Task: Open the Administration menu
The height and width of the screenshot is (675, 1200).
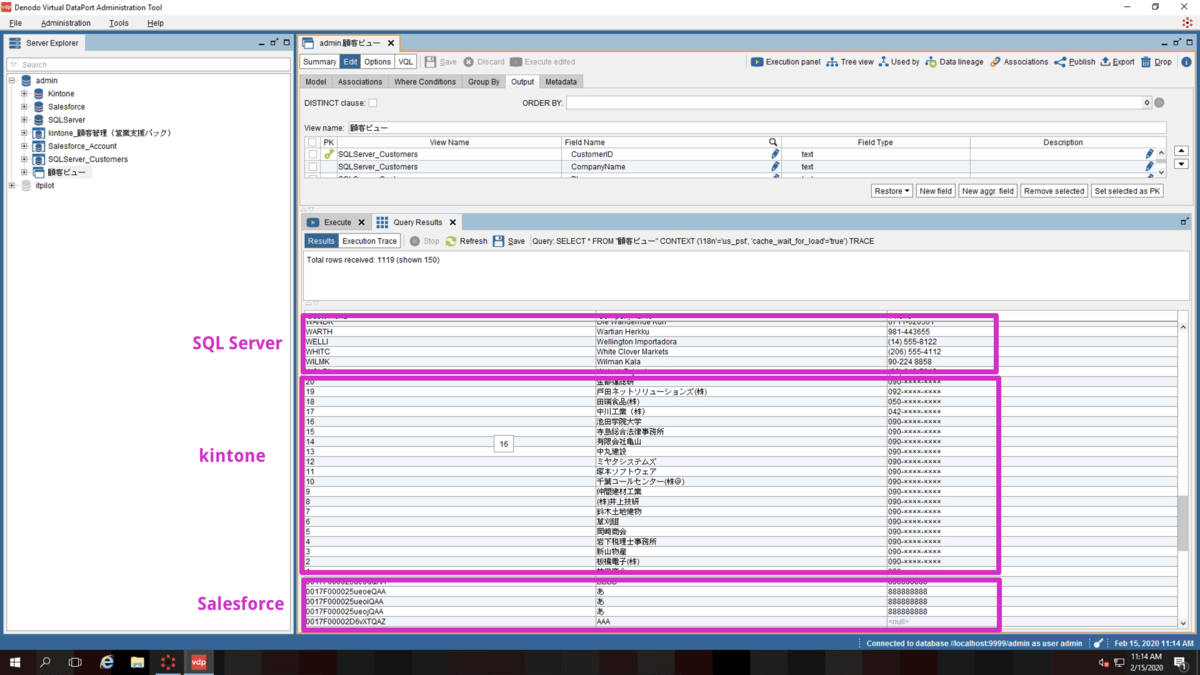Action: coord(65,23)
